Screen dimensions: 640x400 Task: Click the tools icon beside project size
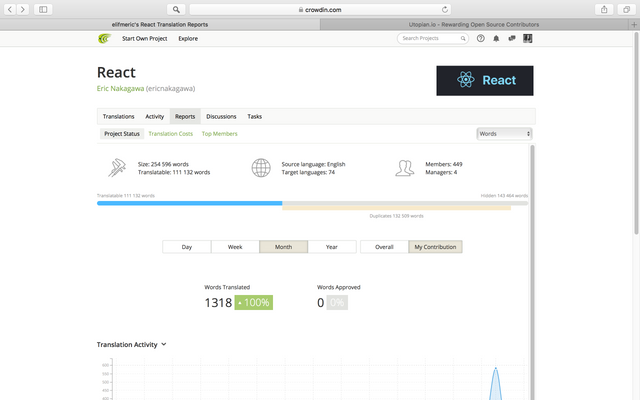click(117, 168)
